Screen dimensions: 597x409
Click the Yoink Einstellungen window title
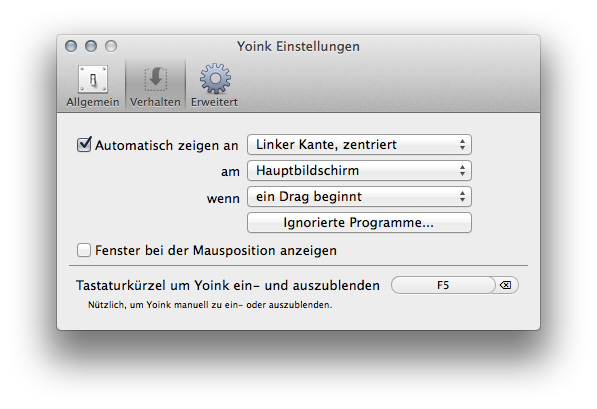298,46
